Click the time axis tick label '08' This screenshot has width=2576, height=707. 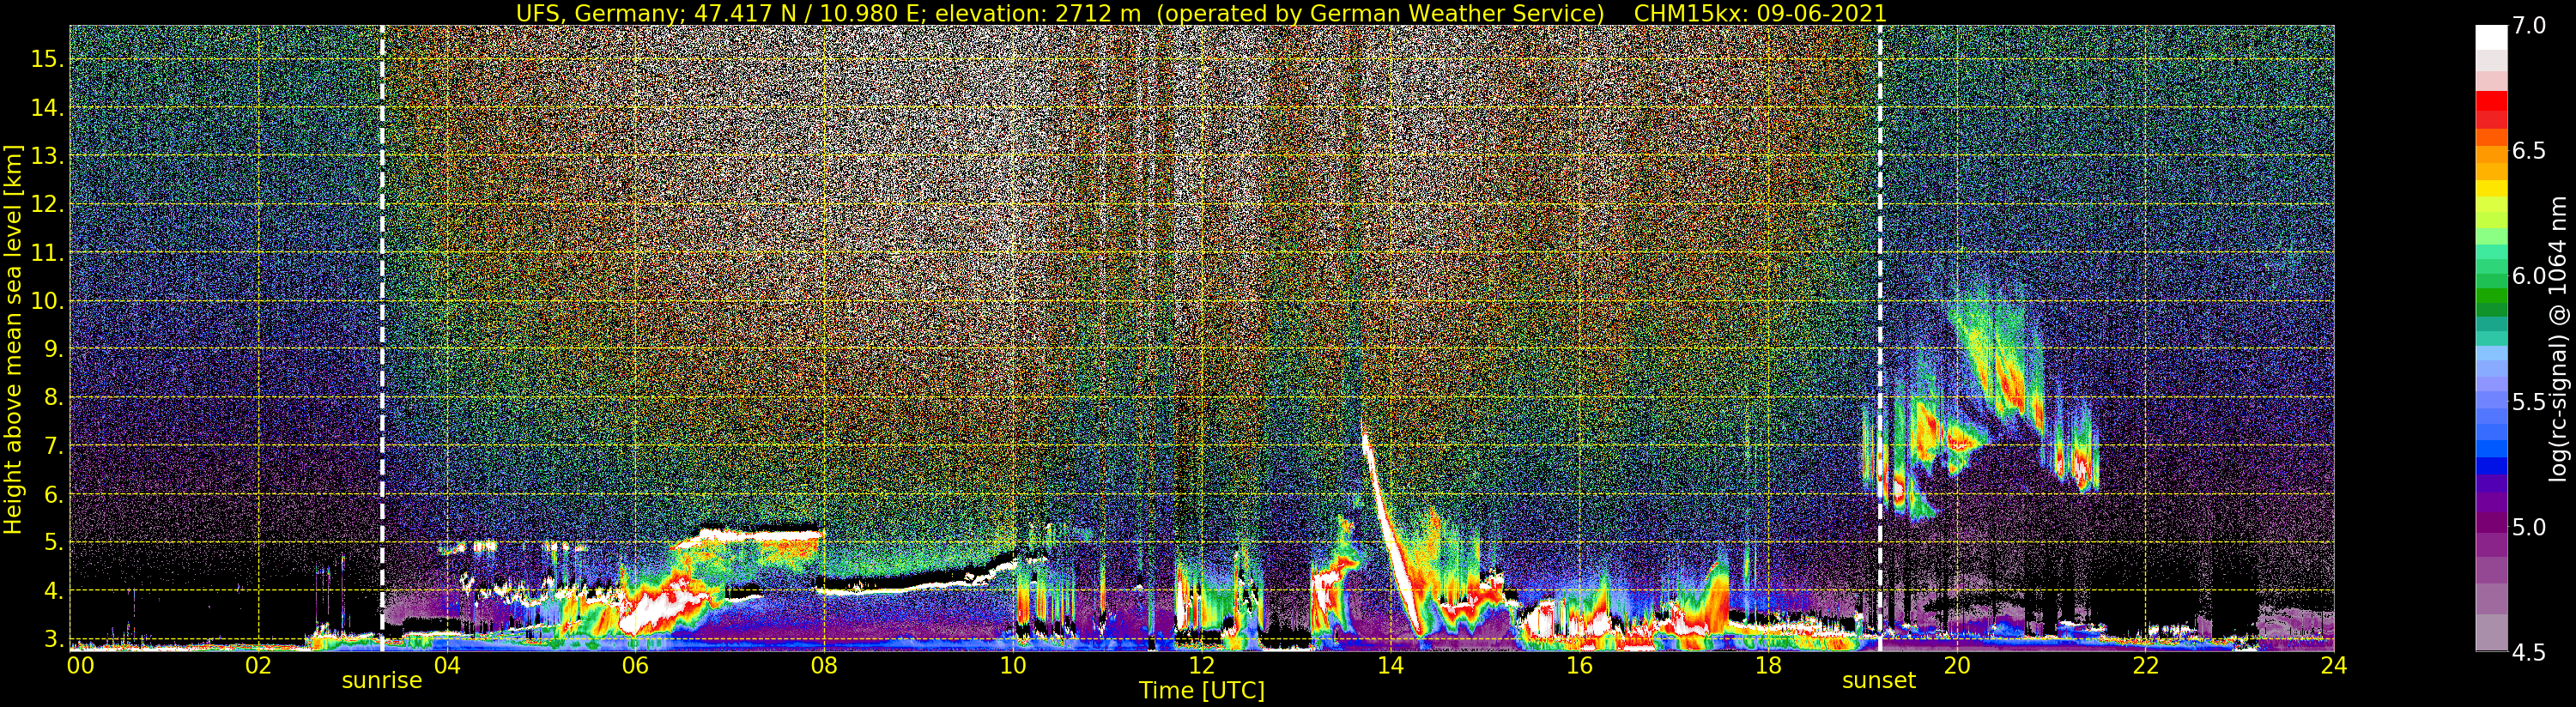824,666
